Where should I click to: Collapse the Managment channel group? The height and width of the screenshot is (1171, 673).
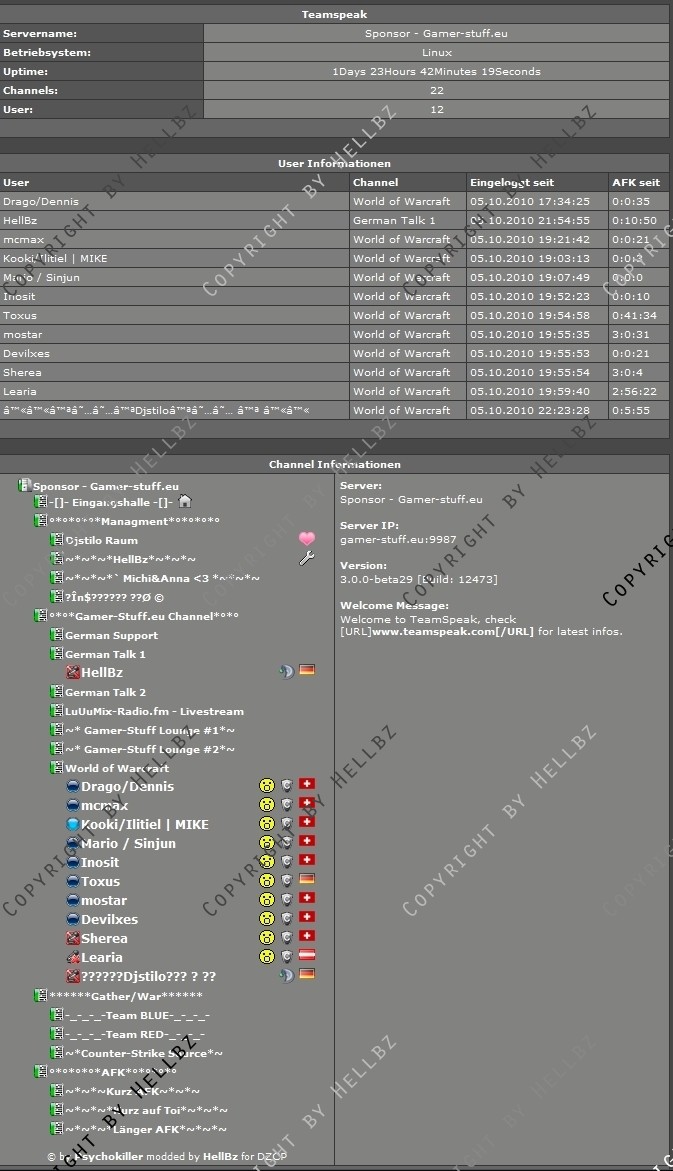pyautogui.click(x=41, y=521)
